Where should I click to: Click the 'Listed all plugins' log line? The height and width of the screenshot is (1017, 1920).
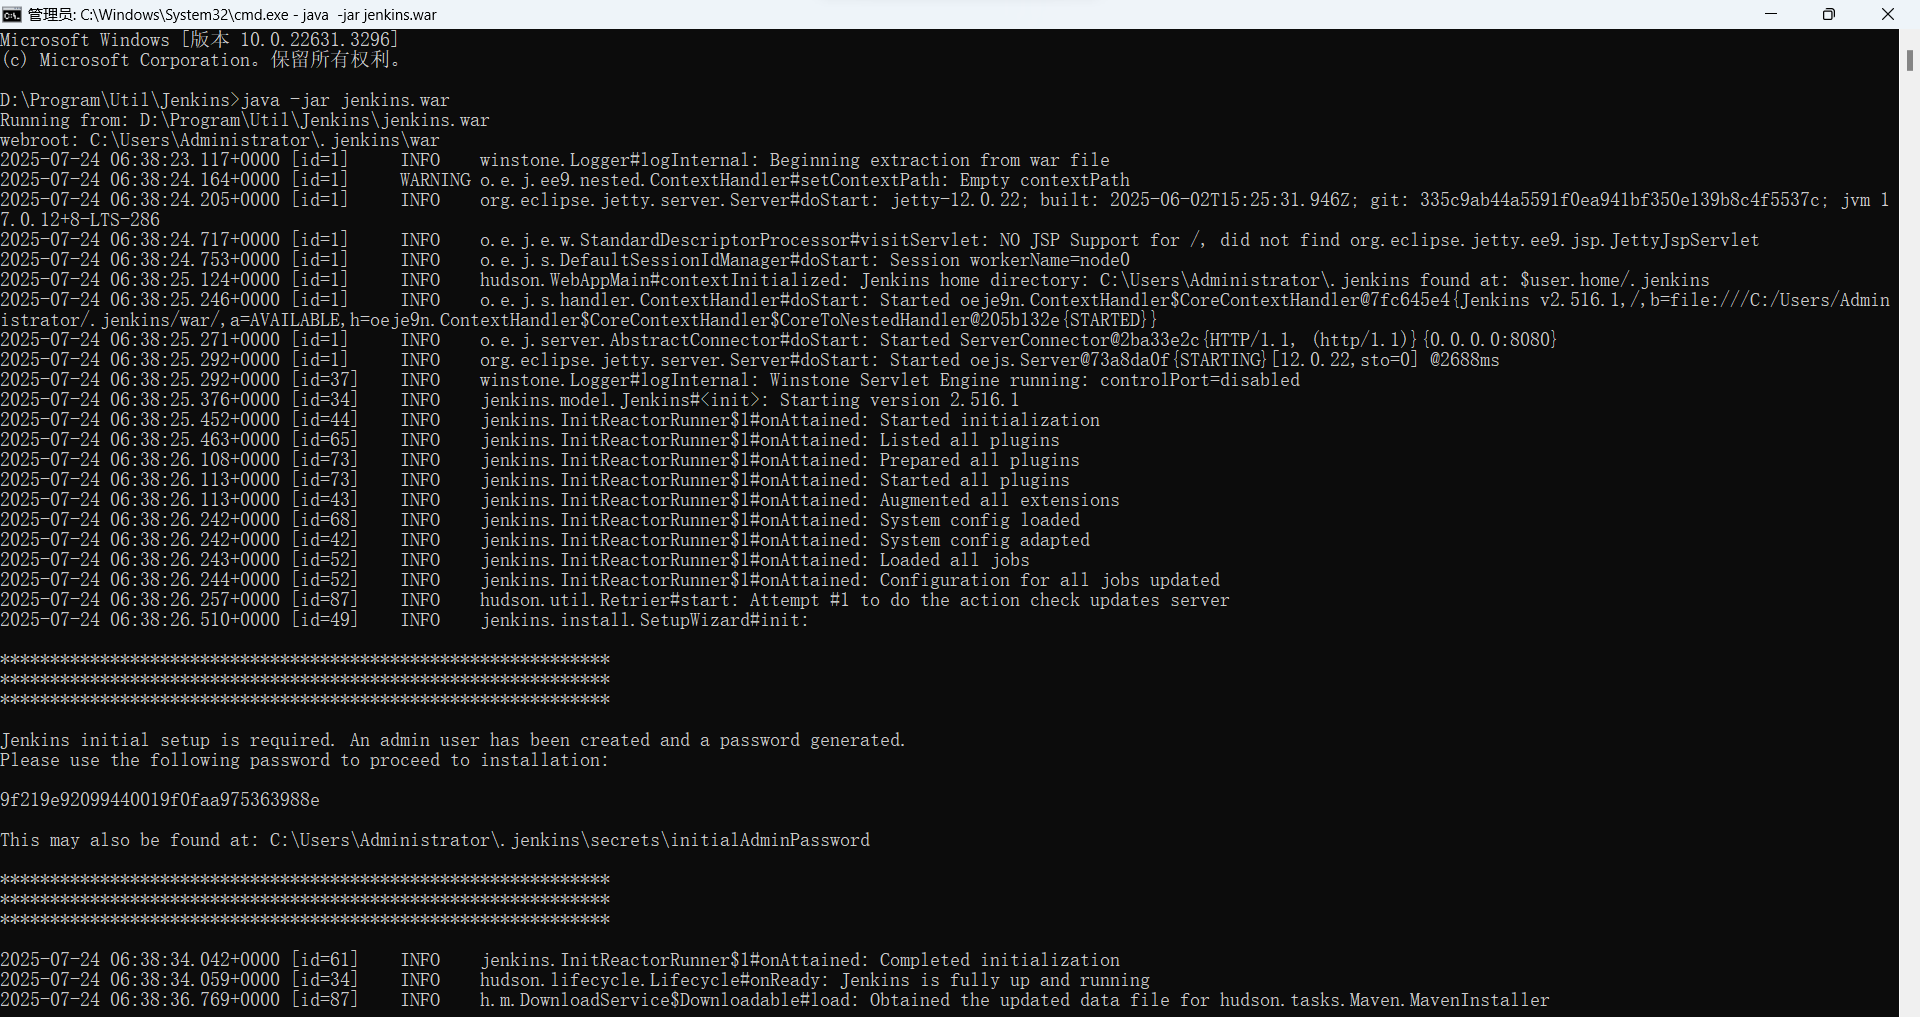[530, 440]
